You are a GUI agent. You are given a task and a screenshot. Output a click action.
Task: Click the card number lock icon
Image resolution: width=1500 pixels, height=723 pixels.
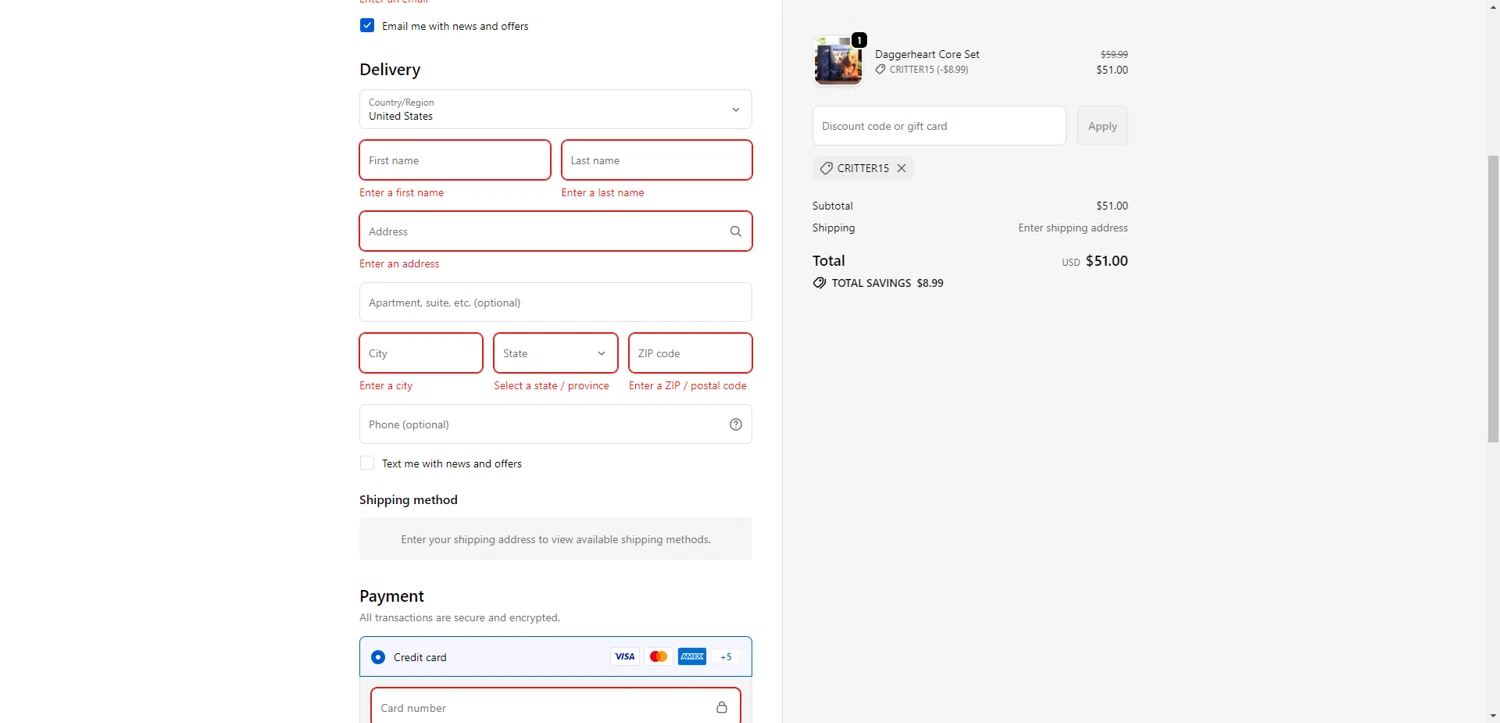pos(721,708)
